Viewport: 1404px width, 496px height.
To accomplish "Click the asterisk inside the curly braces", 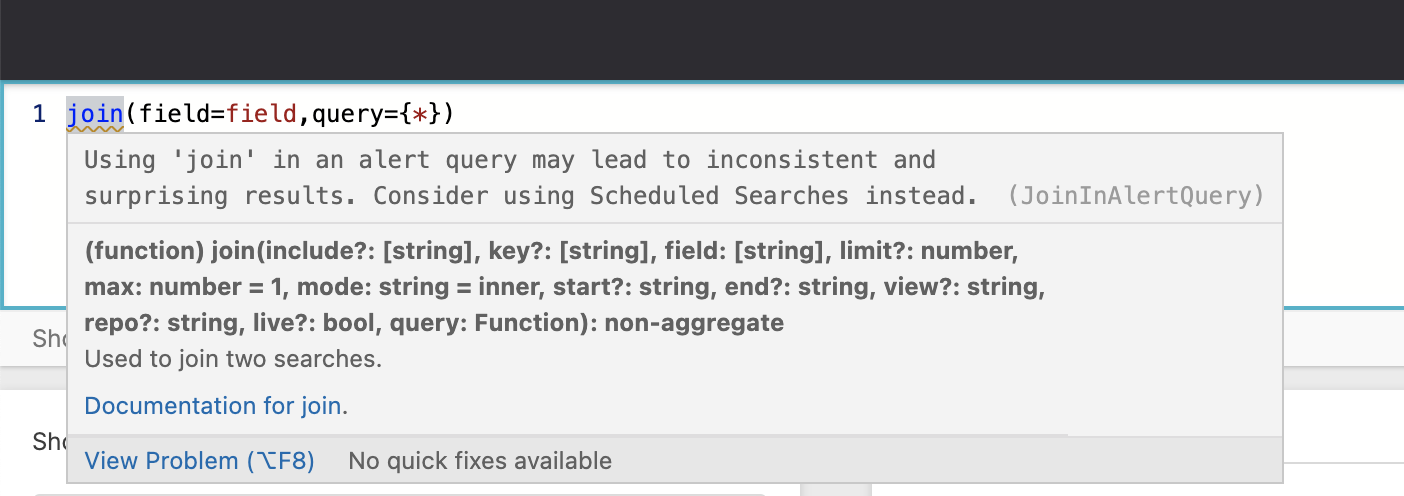I will click(x=423, y=115).
